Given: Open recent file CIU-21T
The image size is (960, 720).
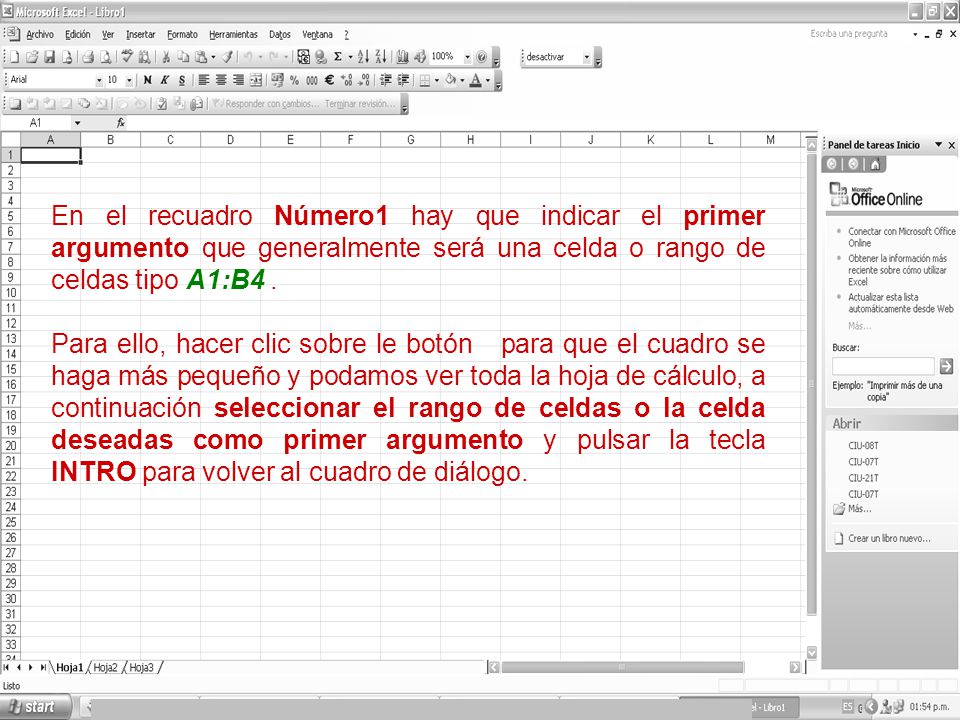Looking at the screenshot, I should [x=863, y=478].
